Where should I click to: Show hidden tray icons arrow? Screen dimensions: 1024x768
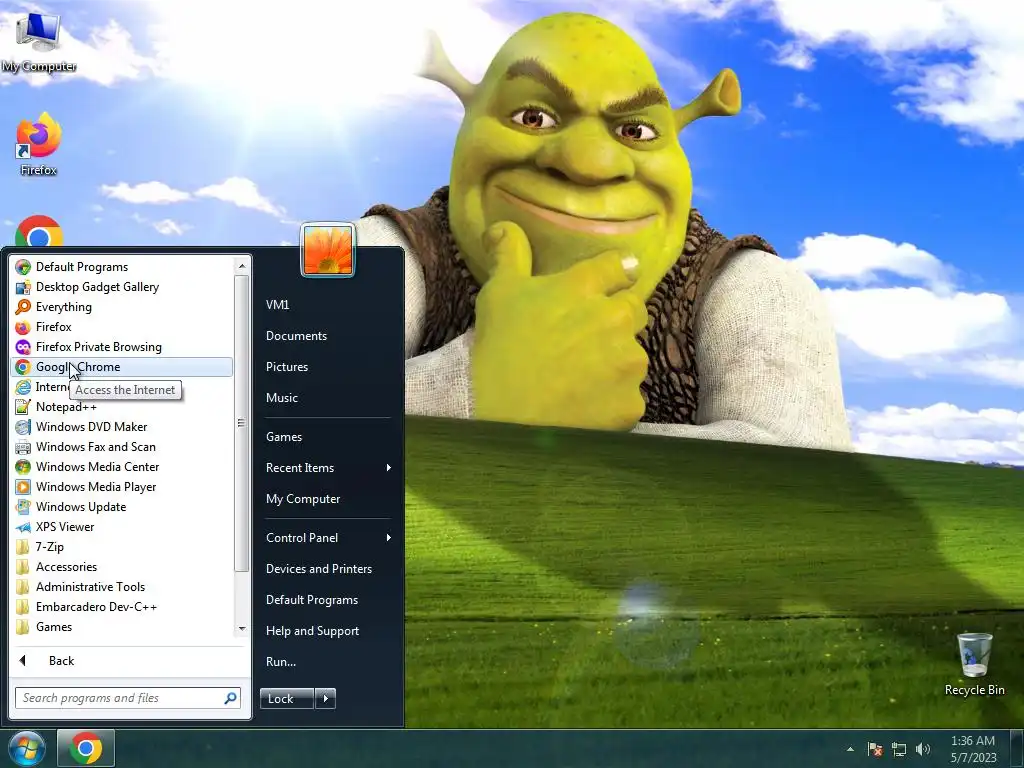point(850,749)
